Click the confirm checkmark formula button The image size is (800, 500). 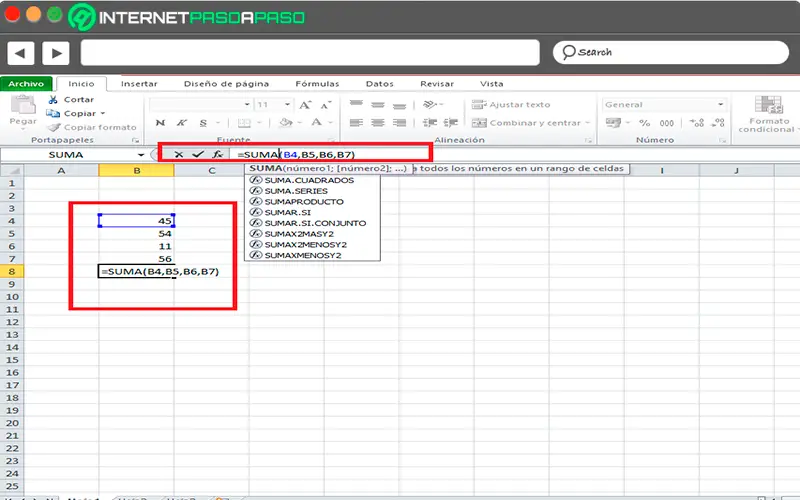tap(198, 154)
